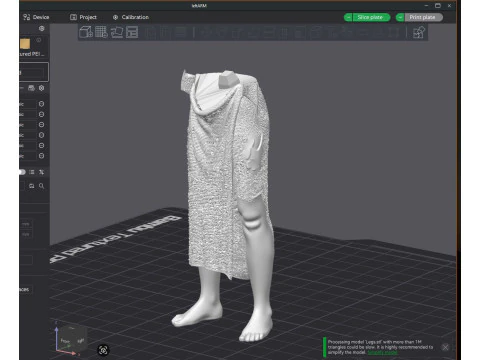The image size is (480, 360).
Task: Click the Print plate button
Action: 423,17
